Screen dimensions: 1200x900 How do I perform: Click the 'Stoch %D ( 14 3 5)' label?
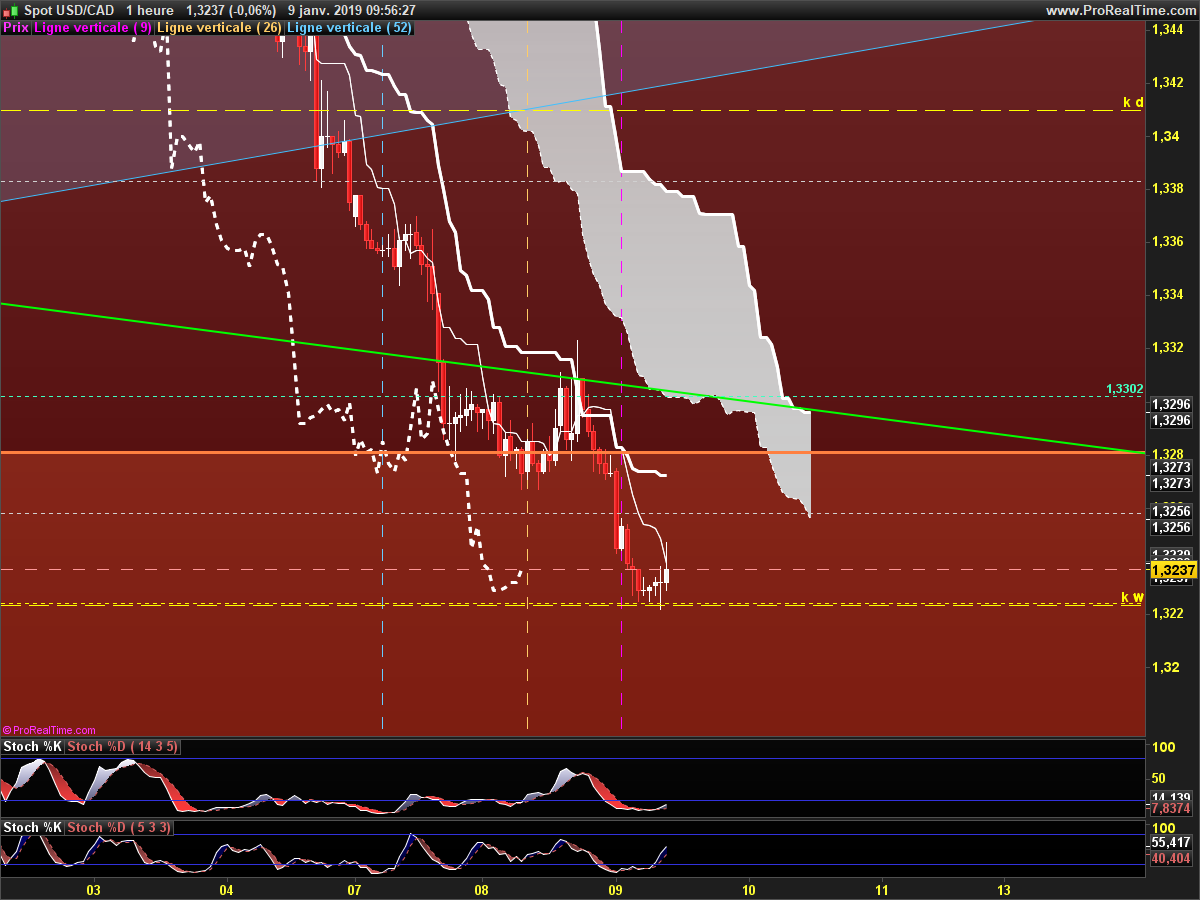[122, 747]
